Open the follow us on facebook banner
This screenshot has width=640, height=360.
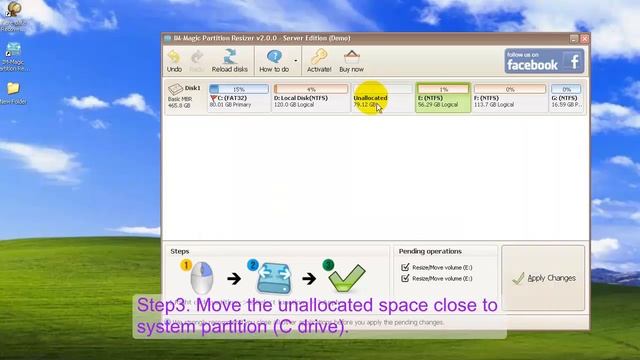[544, 61]
